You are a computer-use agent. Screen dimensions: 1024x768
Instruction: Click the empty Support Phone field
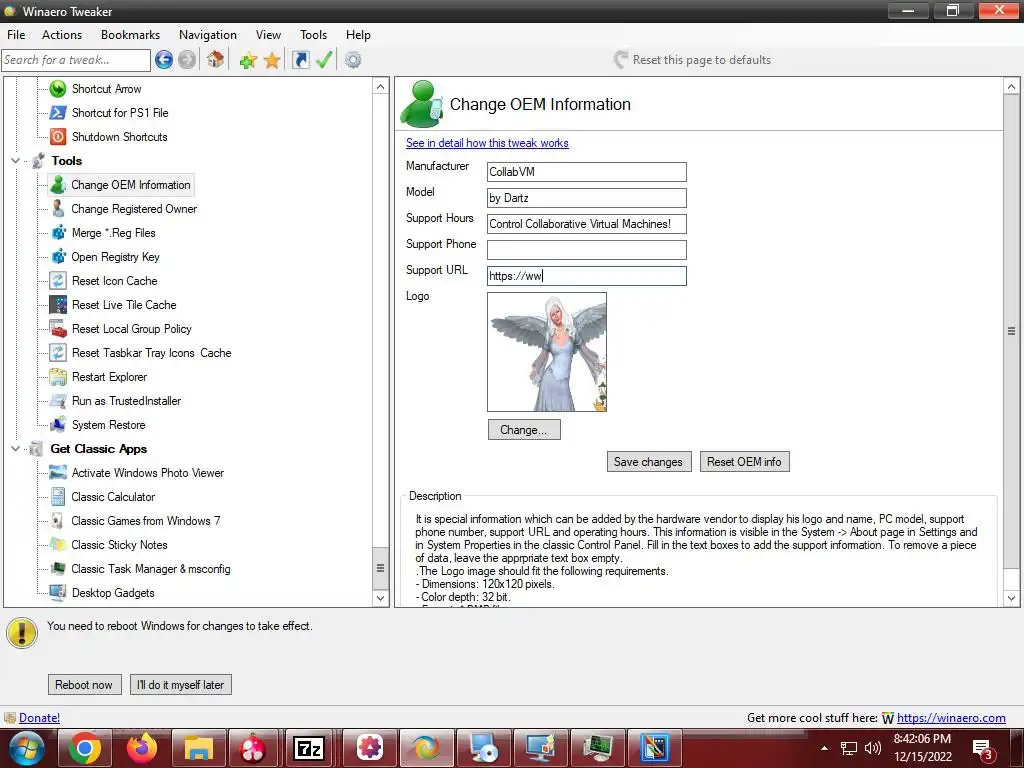586,250
